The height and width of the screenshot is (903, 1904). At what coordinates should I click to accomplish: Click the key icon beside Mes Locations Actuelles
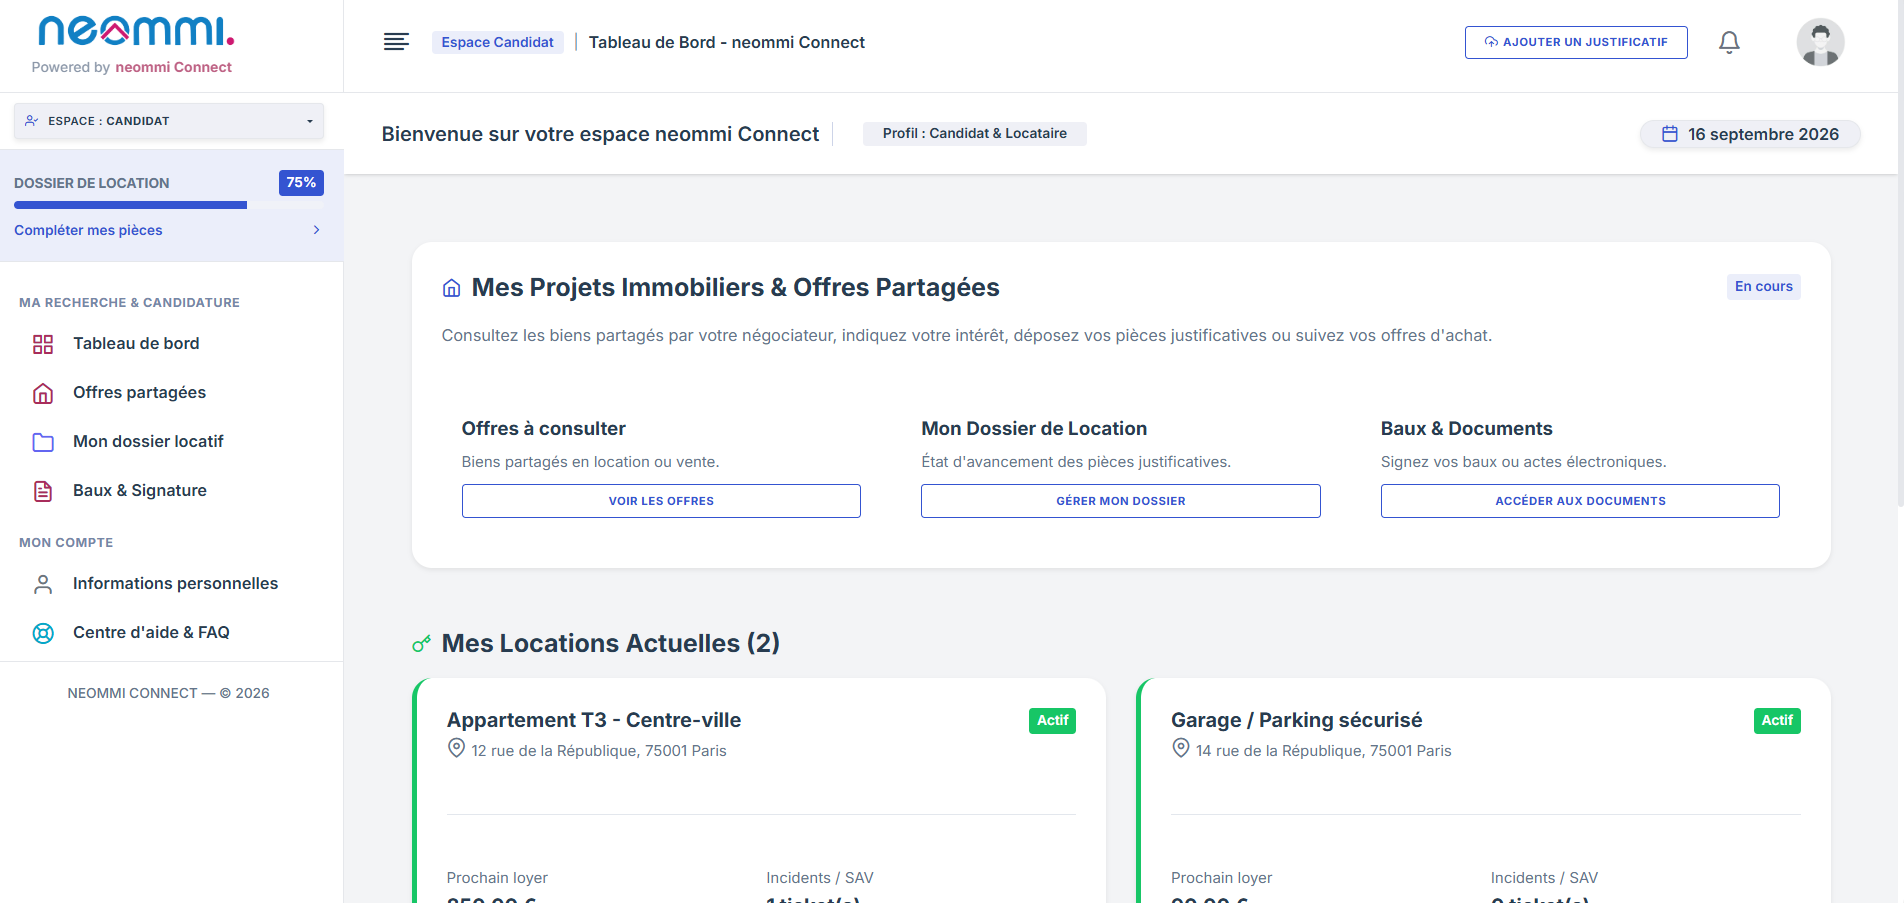click(x=422, y=644)
